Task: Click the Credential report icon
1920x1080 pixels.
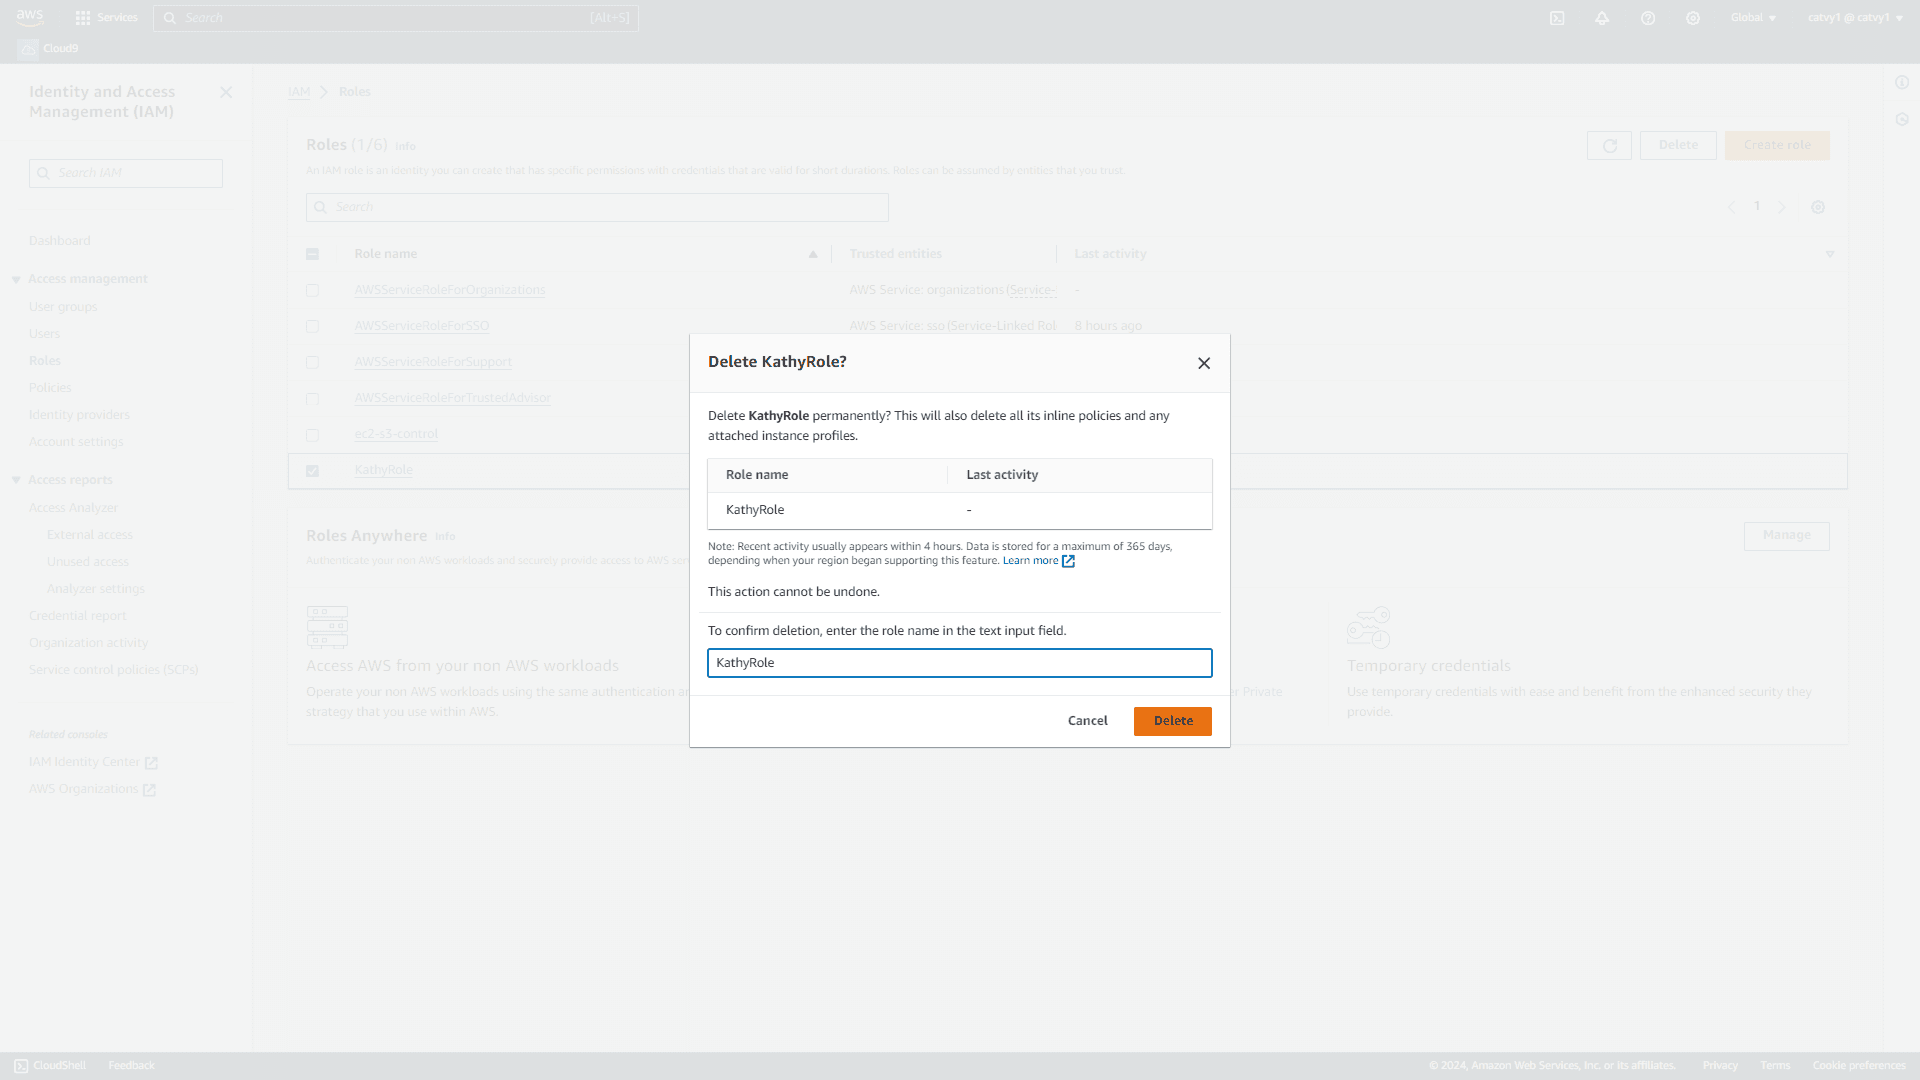Action: (x=78, y=615)
